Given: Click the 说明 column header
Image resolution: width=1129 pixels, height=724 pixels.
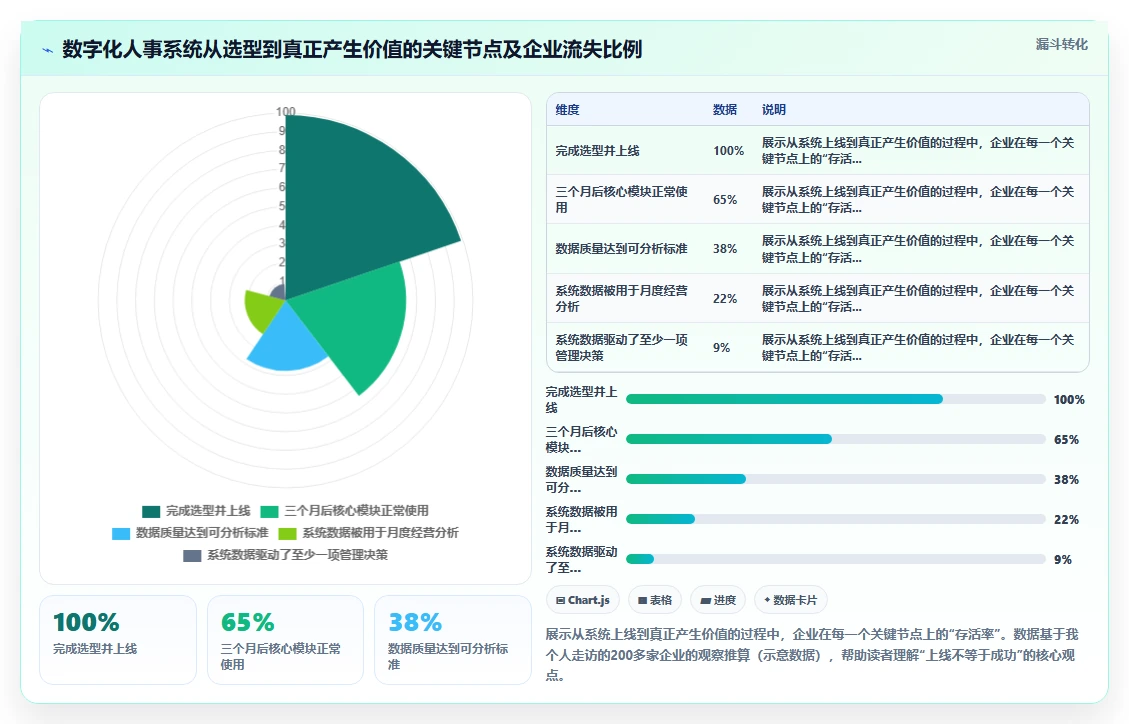Looking at the screenshot, I should tap(774, 109).
